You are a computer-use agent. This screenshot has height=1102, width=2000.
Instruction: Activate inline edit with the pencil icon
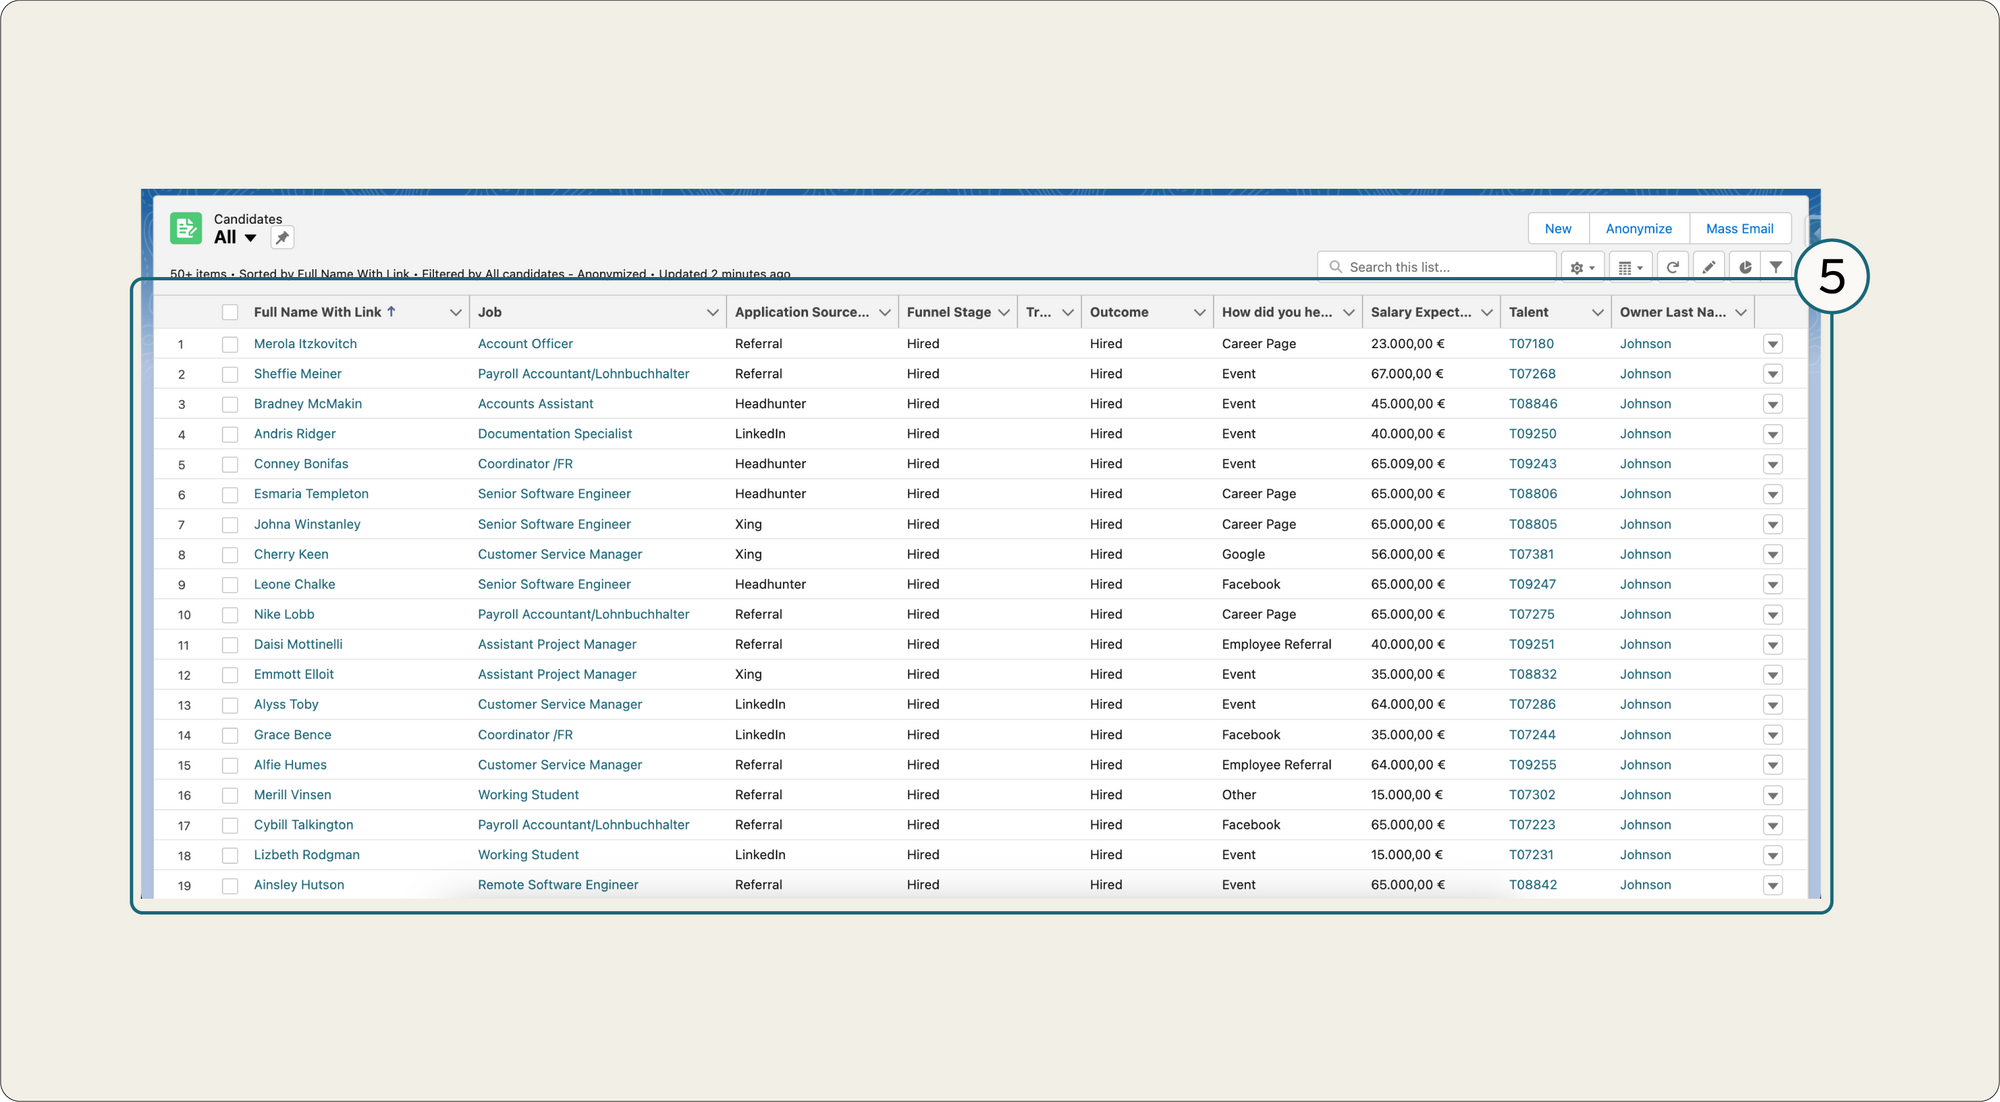pyautogui.click(x=1709, y=266)
